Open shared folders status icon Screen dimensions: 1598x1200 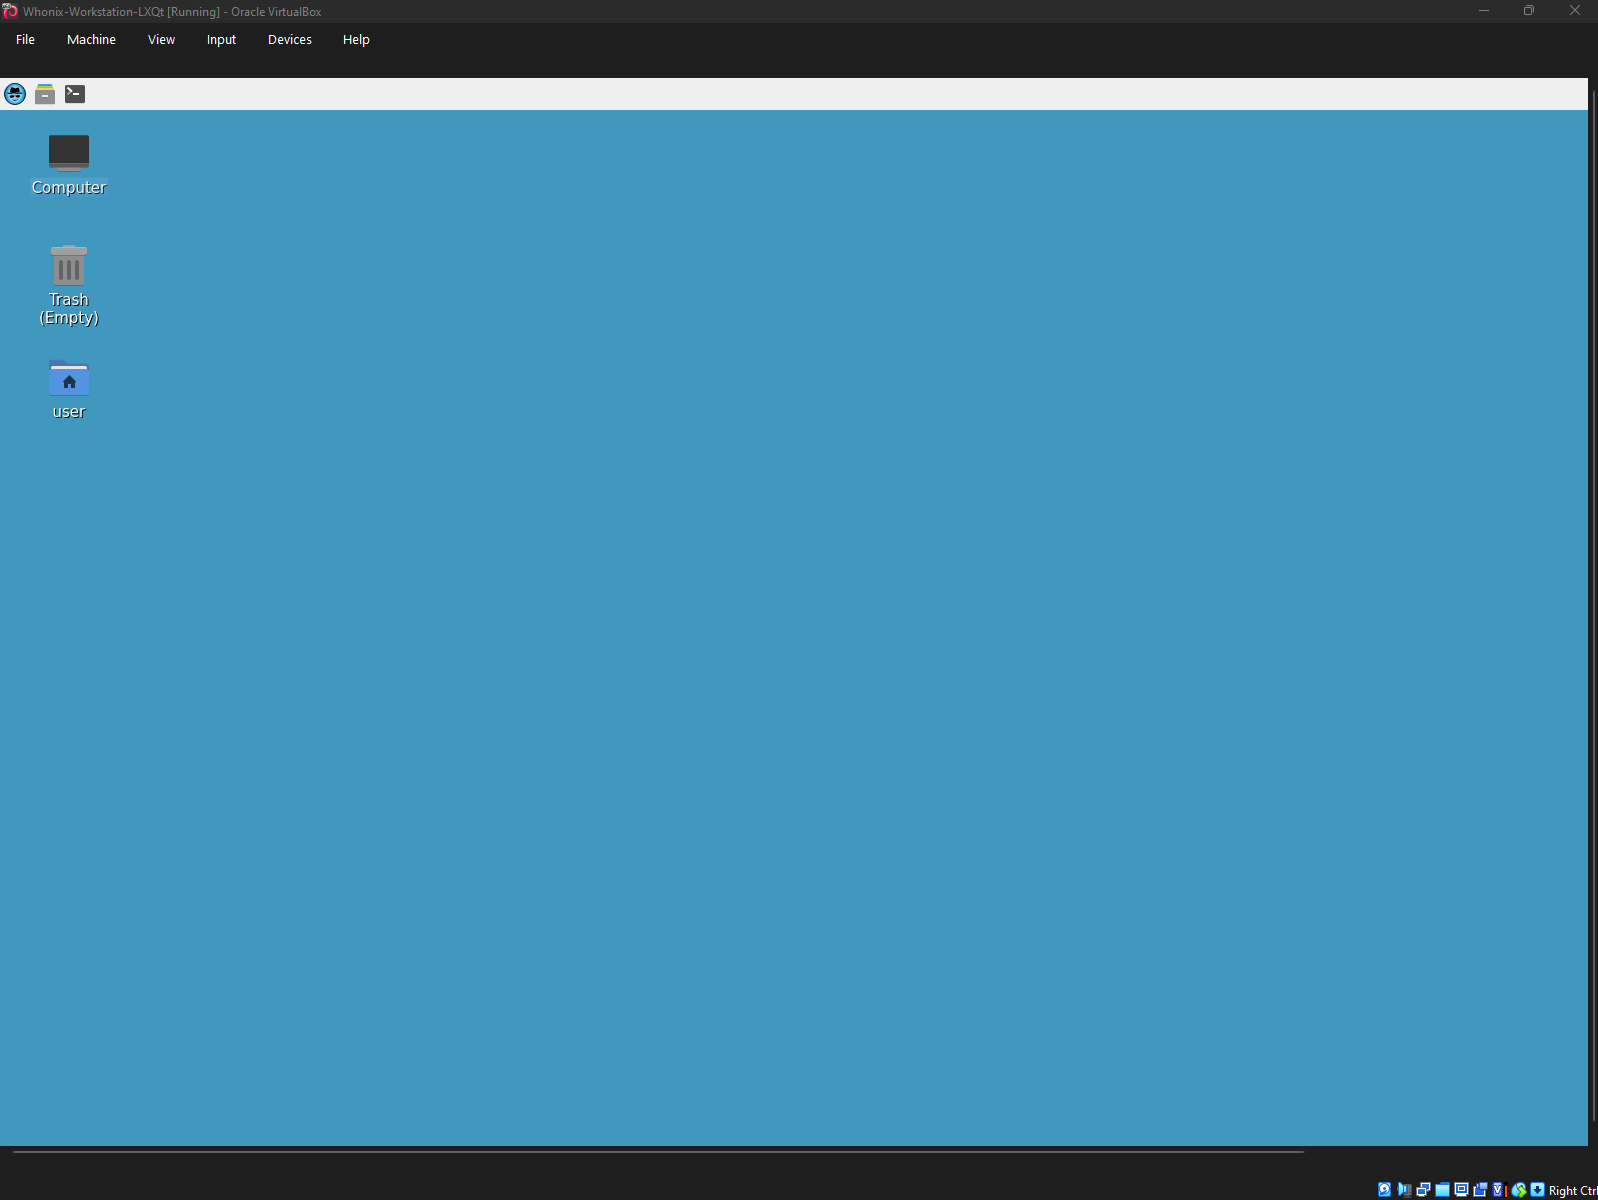(x=1442, y=1189)
